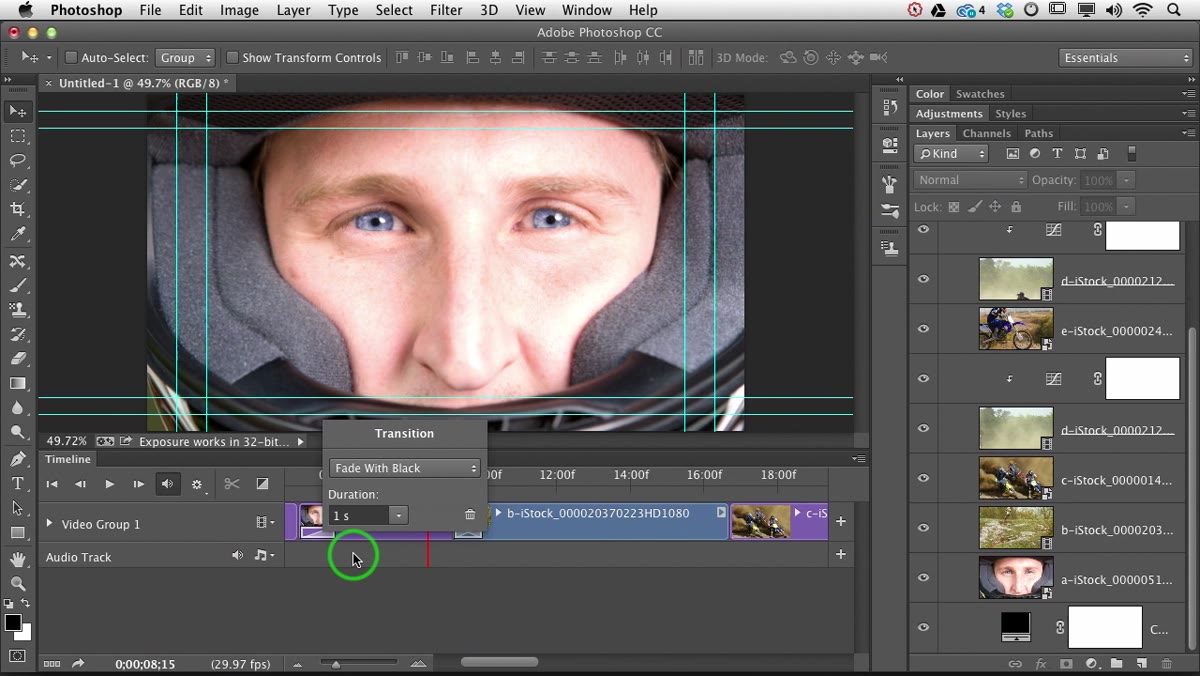1200x676 pixels.
Task: Select the Clone Stamp tool
Action: tap(18, 309)
